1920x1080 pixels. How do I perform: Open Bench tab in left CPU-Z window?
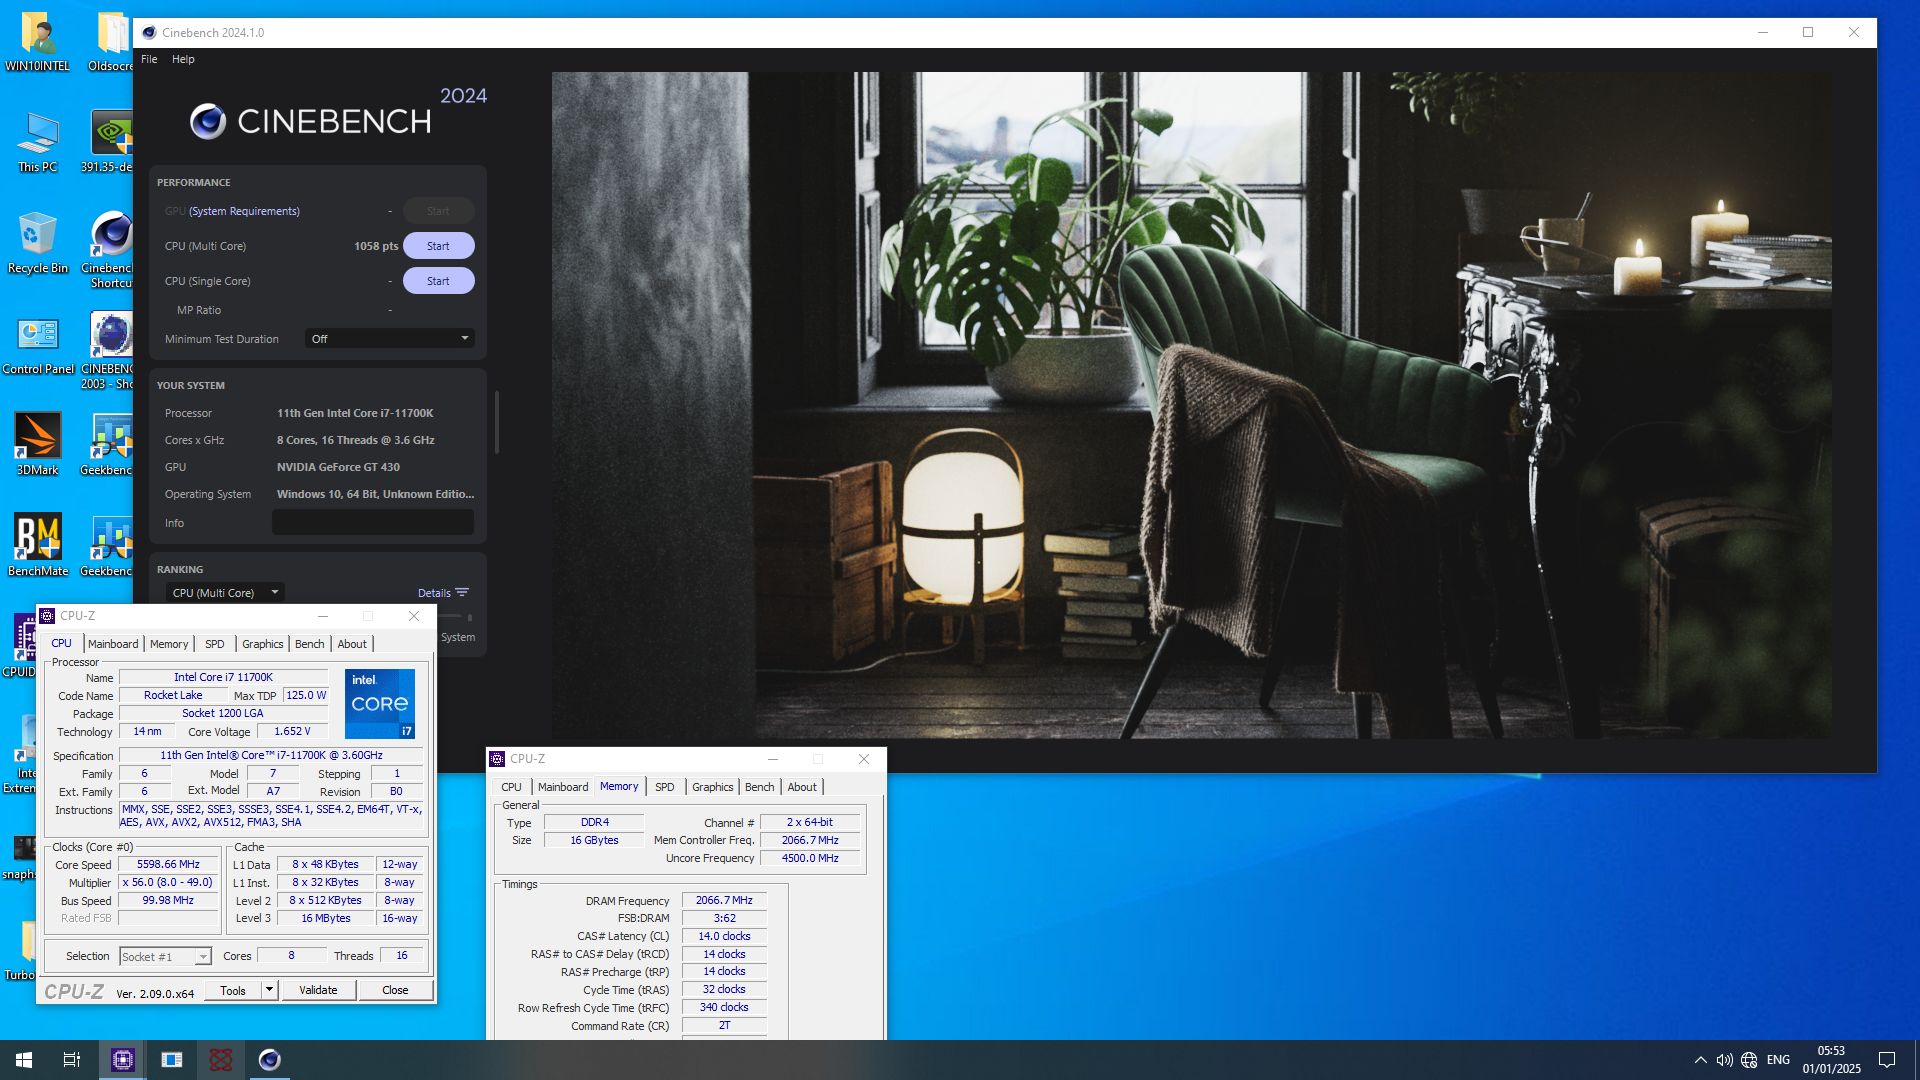[x=309, y=644]
